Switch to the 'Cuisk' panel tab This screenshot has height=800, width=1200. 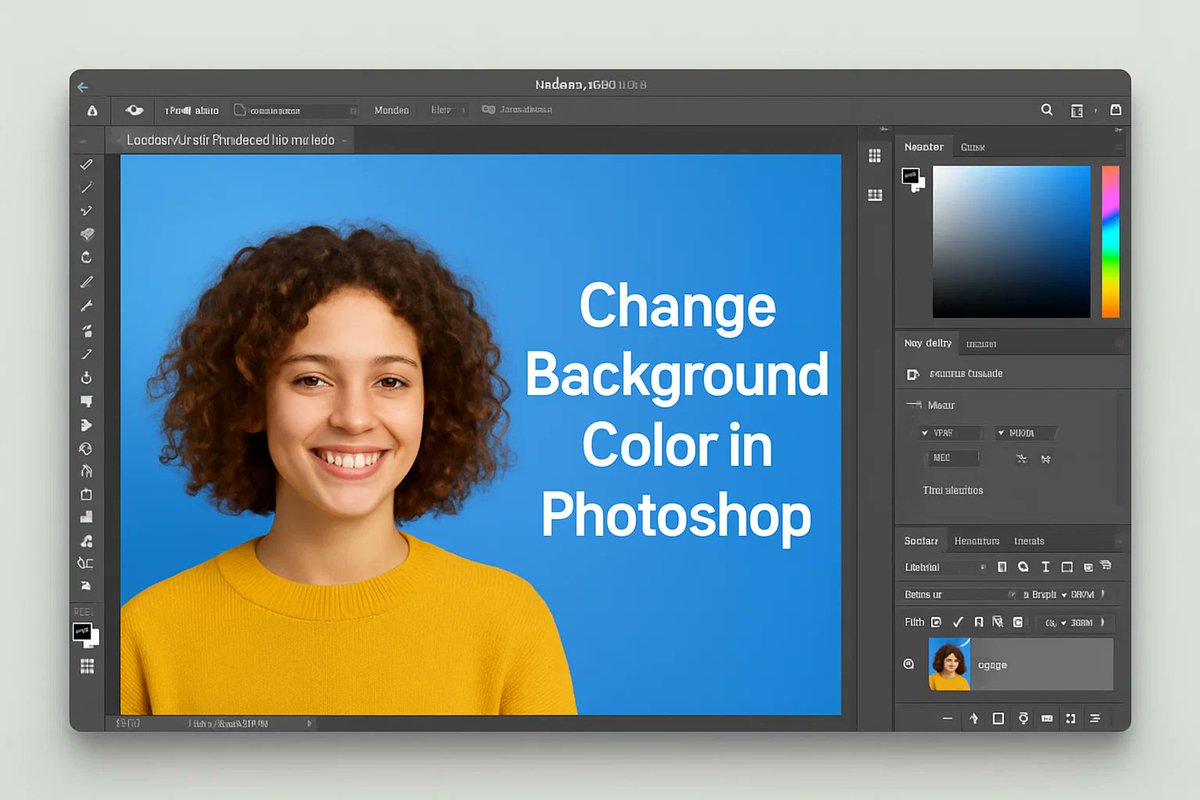click(x=973, y=147)
